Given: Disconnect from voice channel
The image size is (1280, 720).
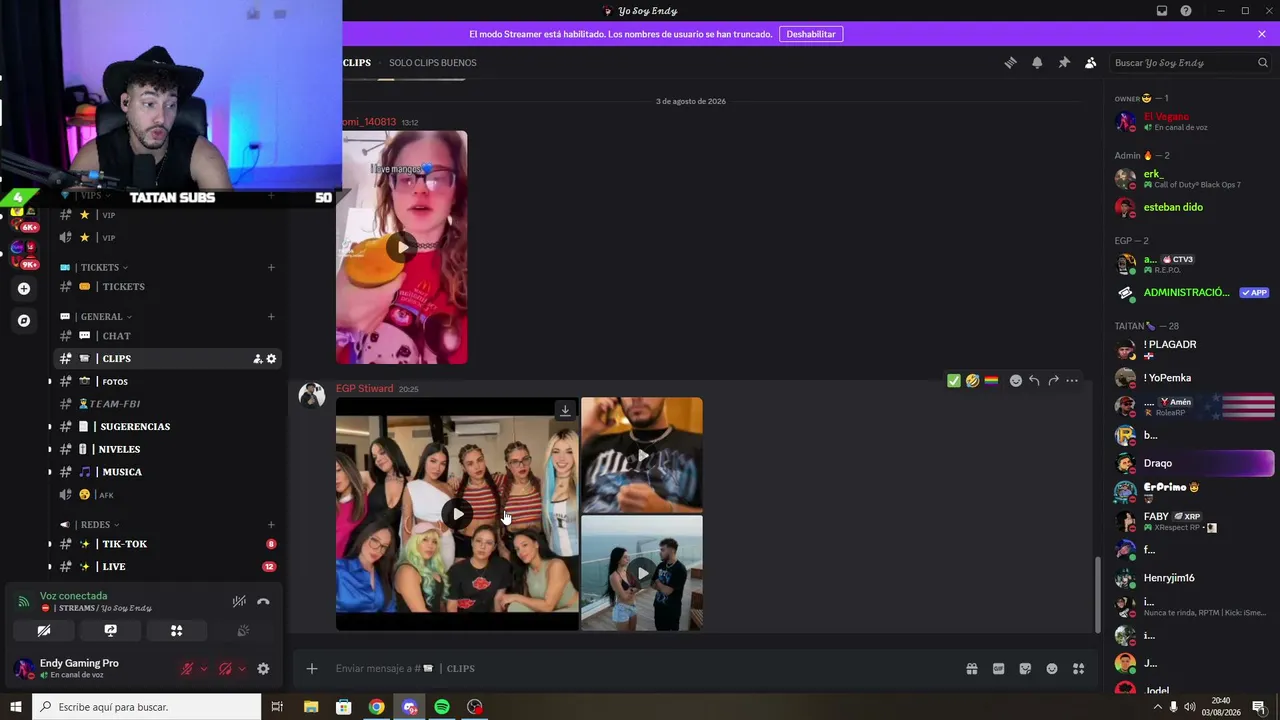Looking at the screenshot, I should [x=263, y=602].
